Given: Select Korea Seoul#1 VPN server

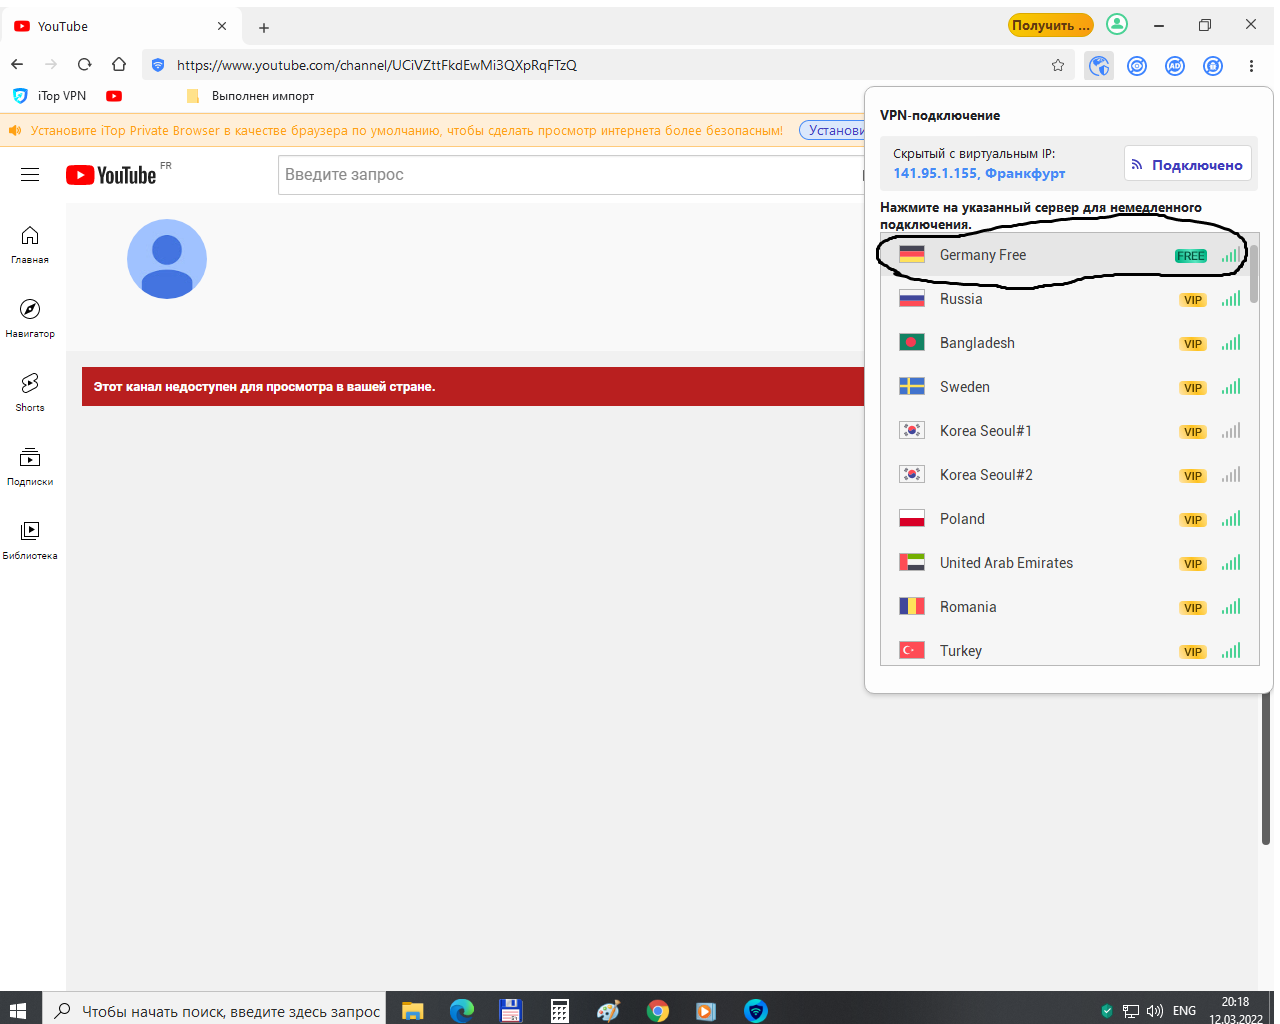Looking at the screenshot, I should coord(1065,431).
